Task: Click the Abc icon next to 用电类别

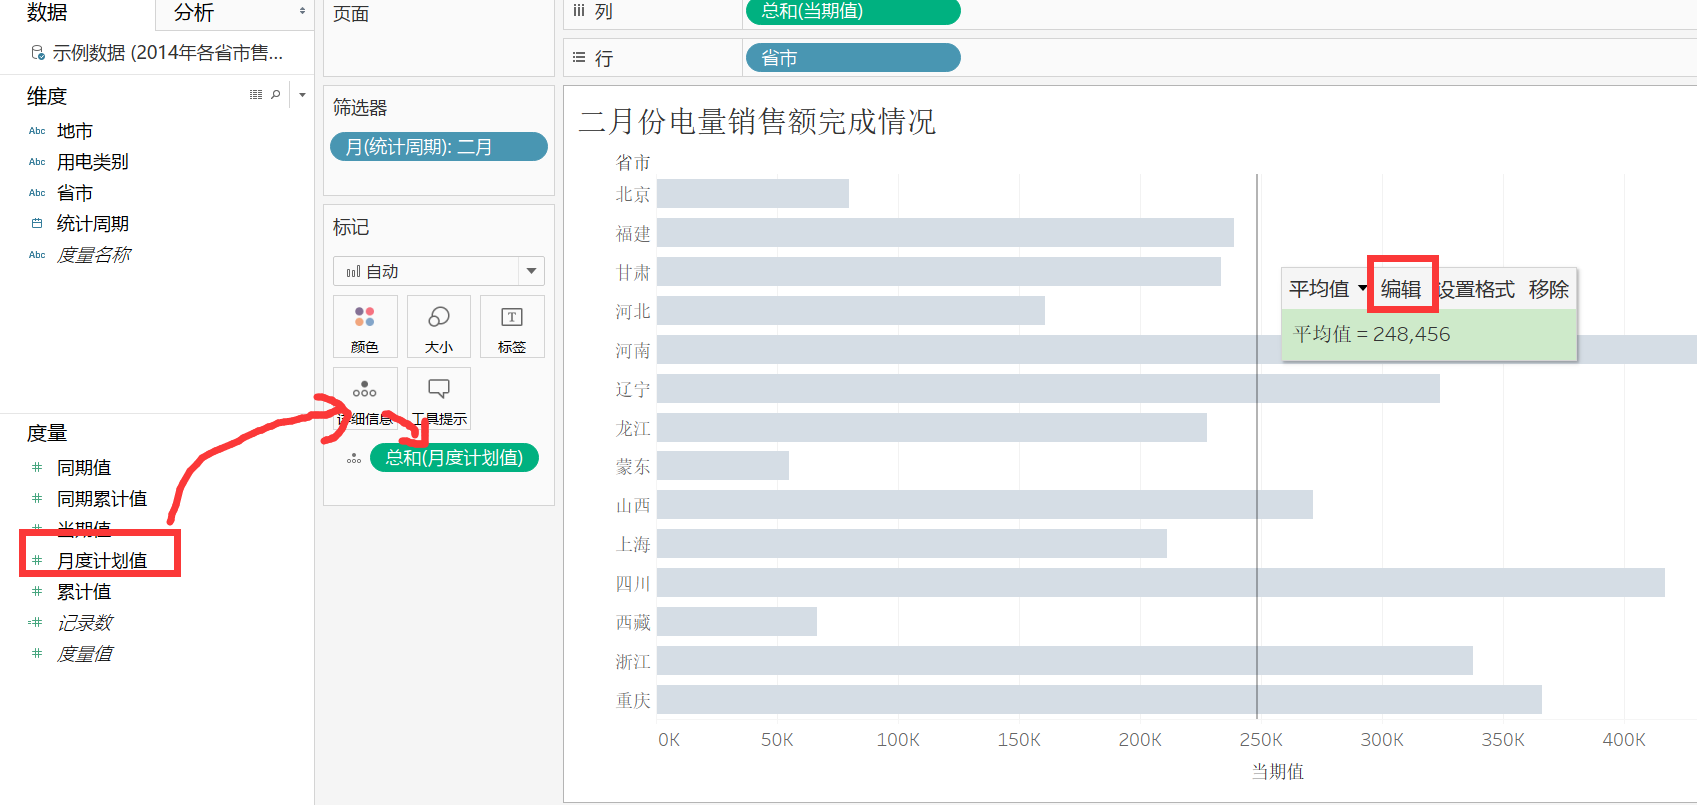Action: pyautogui.click(x=37, y=162)
